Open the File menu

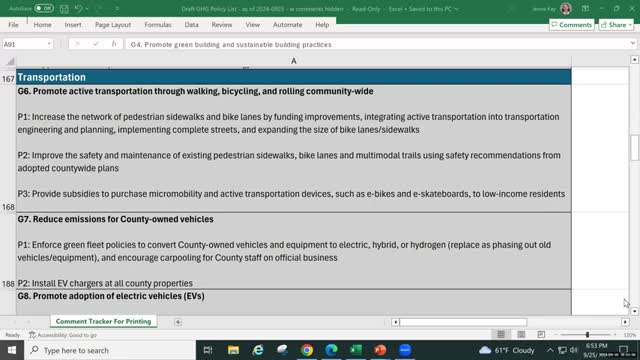click(x=13, y=25)
